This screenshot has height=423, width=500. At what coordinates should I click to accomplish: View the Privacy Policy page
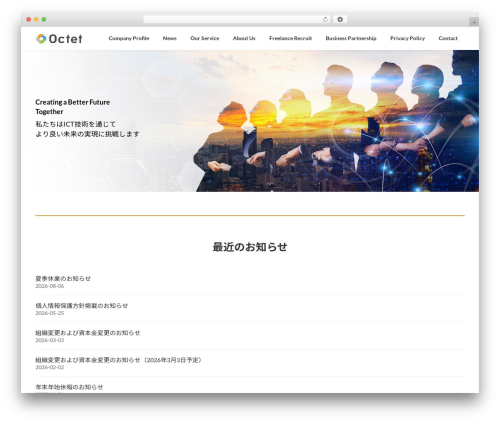(407, 38)
